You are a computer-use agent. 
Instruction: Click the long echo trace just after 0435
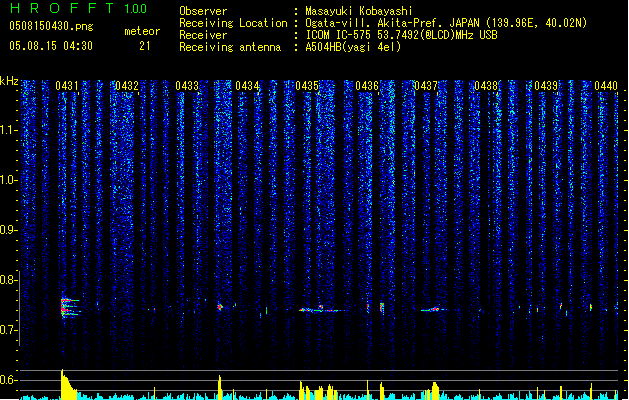click(323, 309)
